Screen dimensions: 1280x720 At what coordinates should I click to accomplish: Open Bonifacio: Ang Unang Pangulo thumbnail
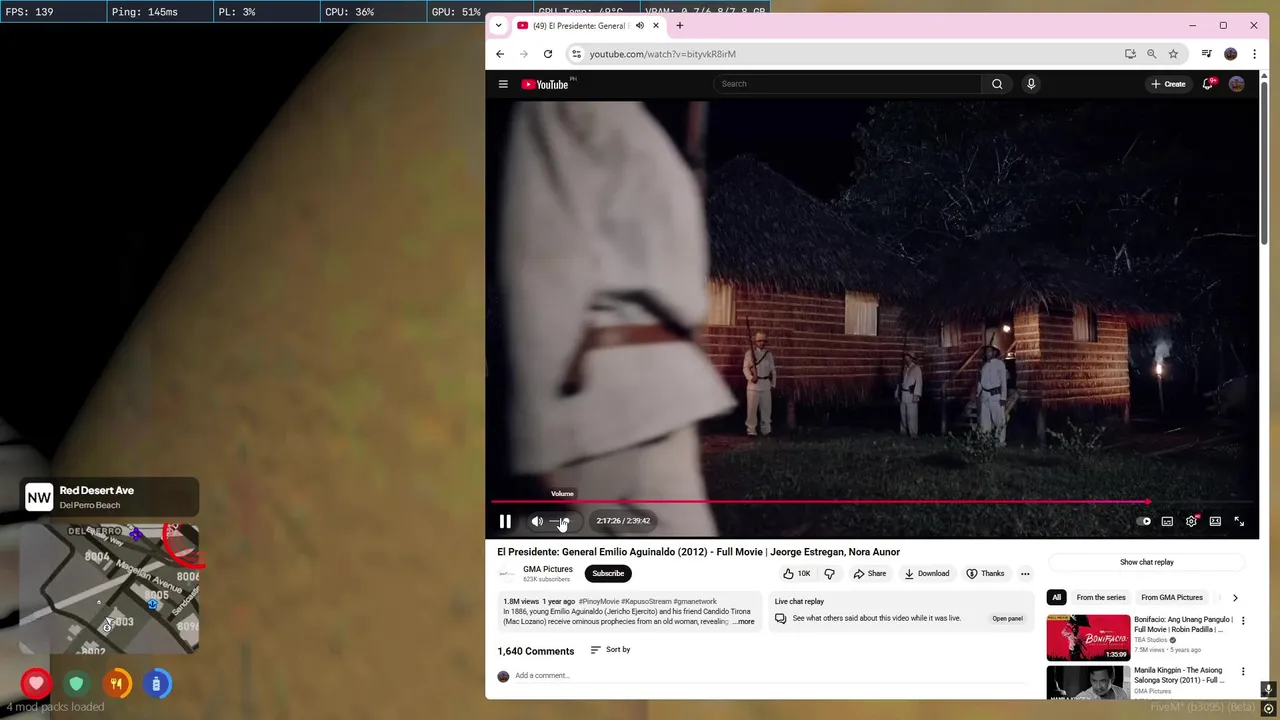tap(1088, 638)
